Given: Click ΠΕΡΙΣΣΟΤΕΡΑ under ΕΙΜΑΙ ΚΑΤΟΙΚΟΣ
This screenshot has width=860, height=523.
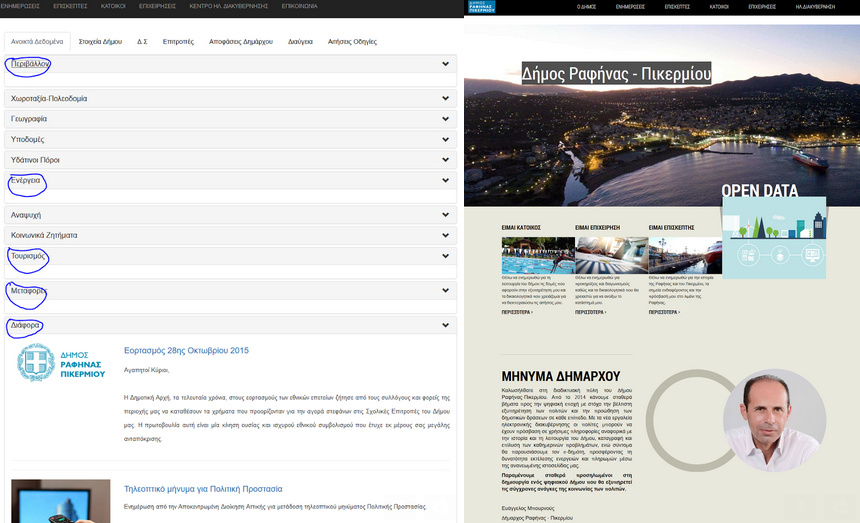Looking at the screenshot, I should 517,312.
